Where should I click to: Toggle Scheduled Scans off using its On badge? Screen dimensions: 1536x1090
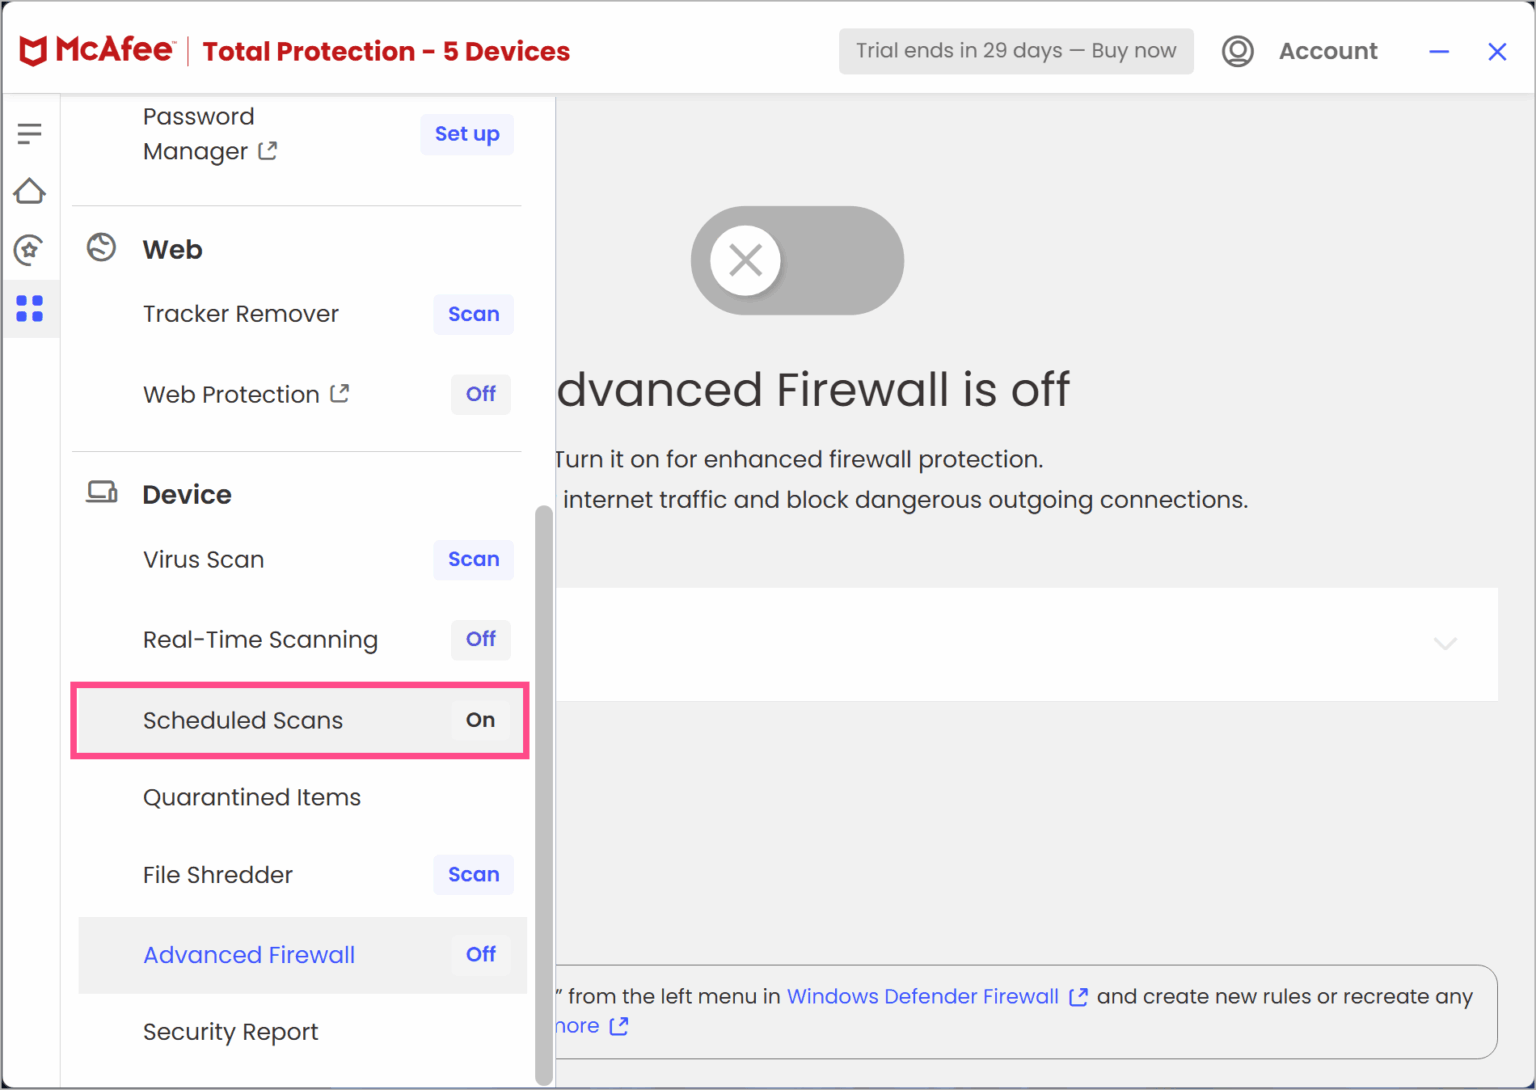[479, 720]
